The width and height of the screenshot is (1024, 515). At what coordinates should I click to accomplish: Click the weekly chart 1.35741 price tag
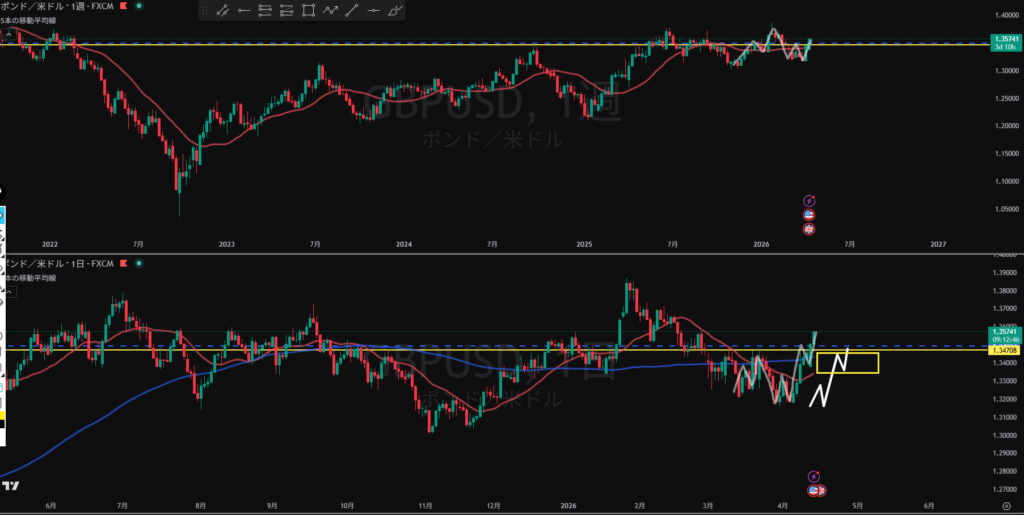1003,42
